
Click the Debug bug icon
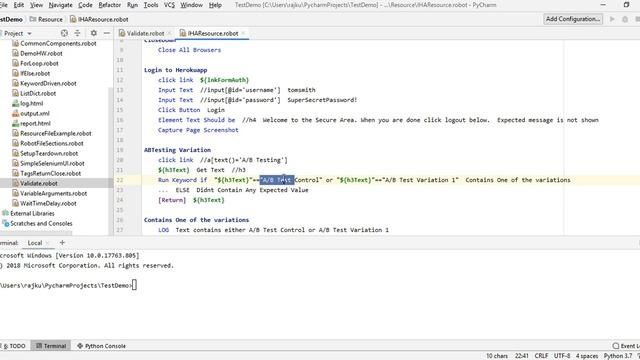coord(625,19)
